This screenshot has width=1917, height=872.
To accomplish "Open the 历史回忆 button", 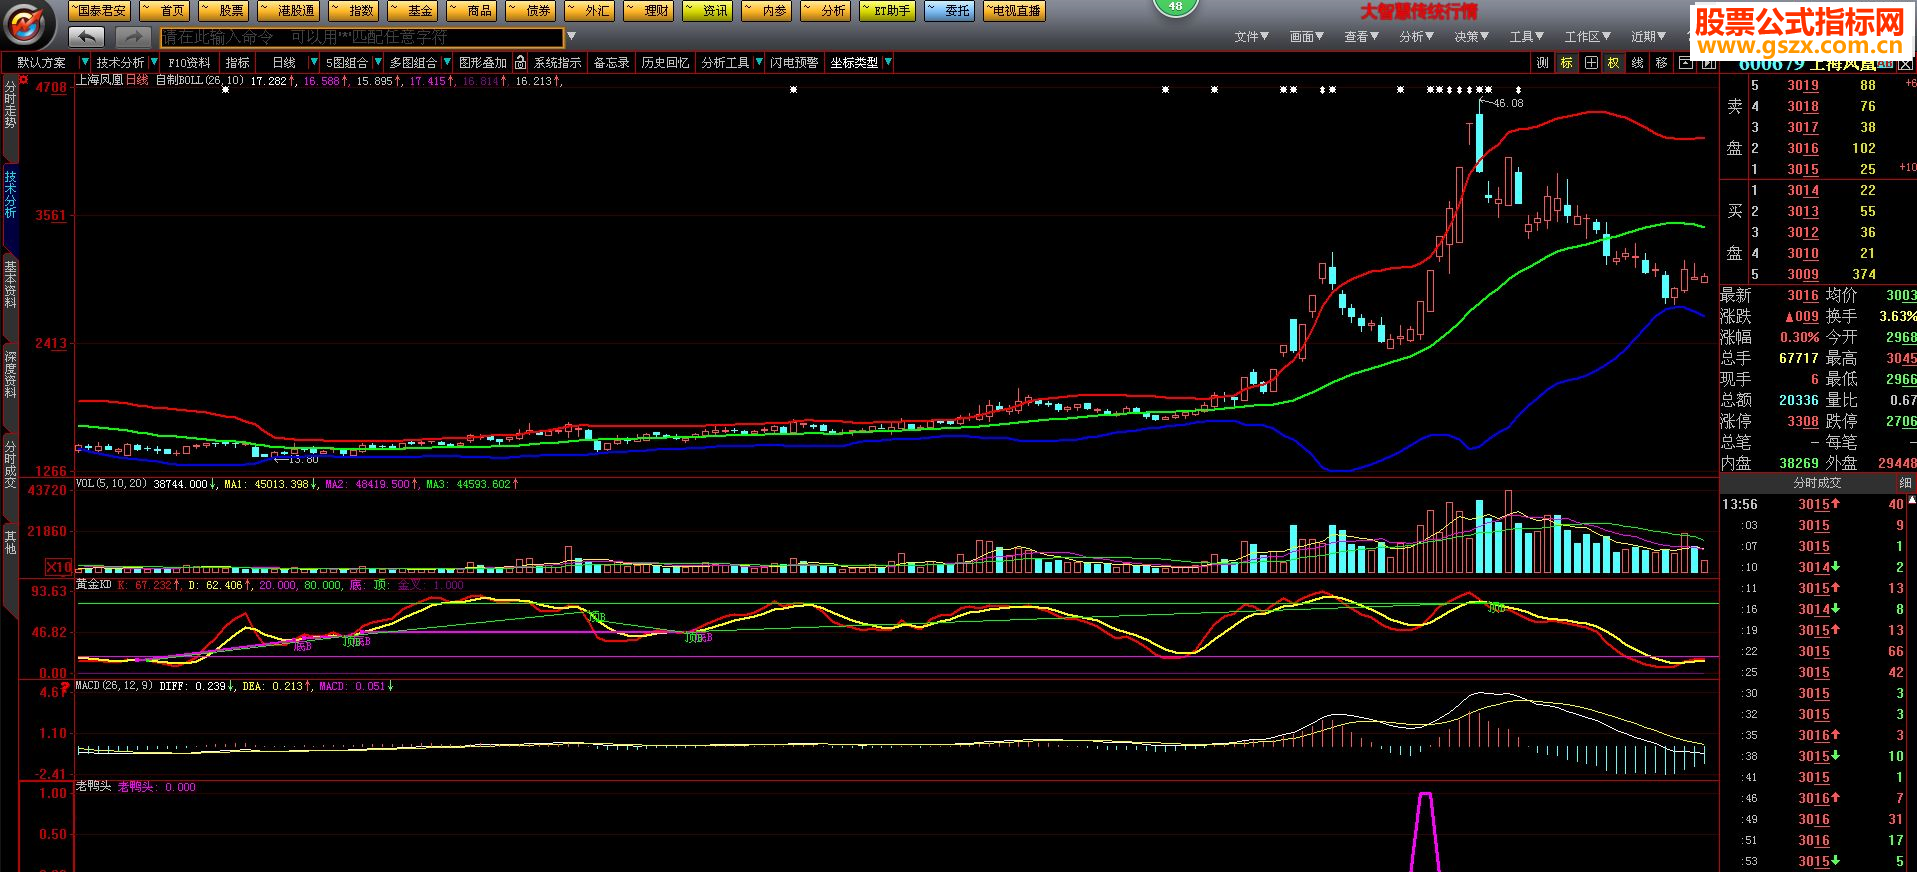I will (665, 63).
